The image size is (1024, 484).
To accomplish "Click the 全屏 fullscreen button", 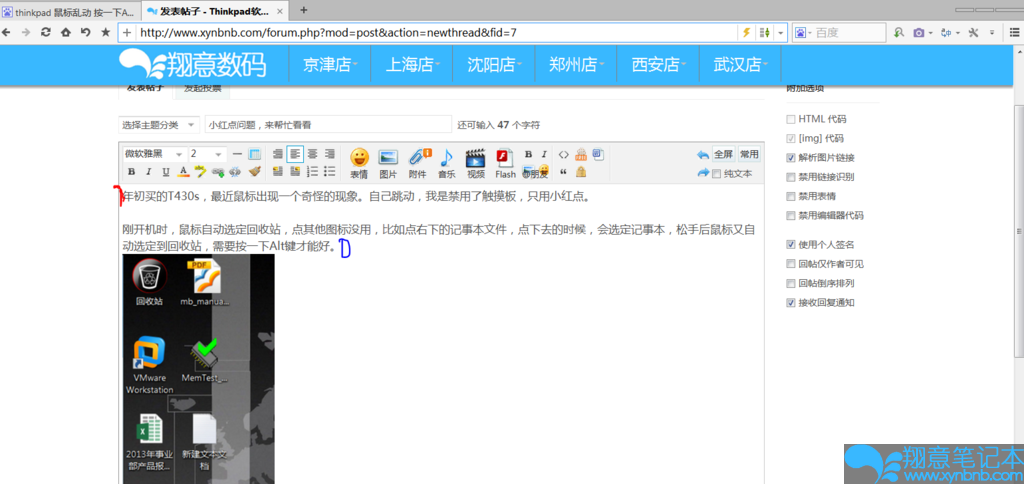I will click(x=723, y=155).
